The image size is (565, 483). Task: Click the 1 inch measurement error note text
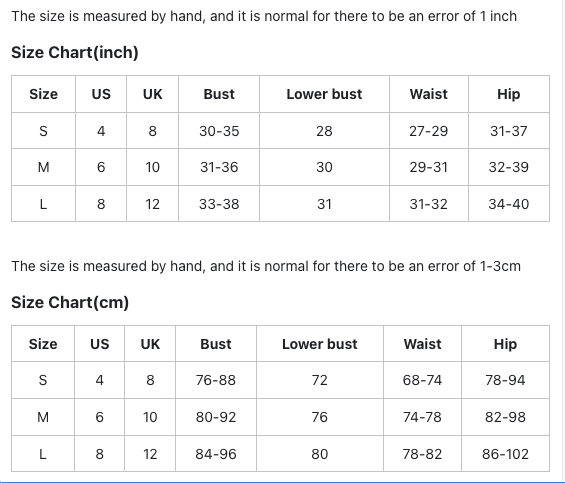(264, 17)
